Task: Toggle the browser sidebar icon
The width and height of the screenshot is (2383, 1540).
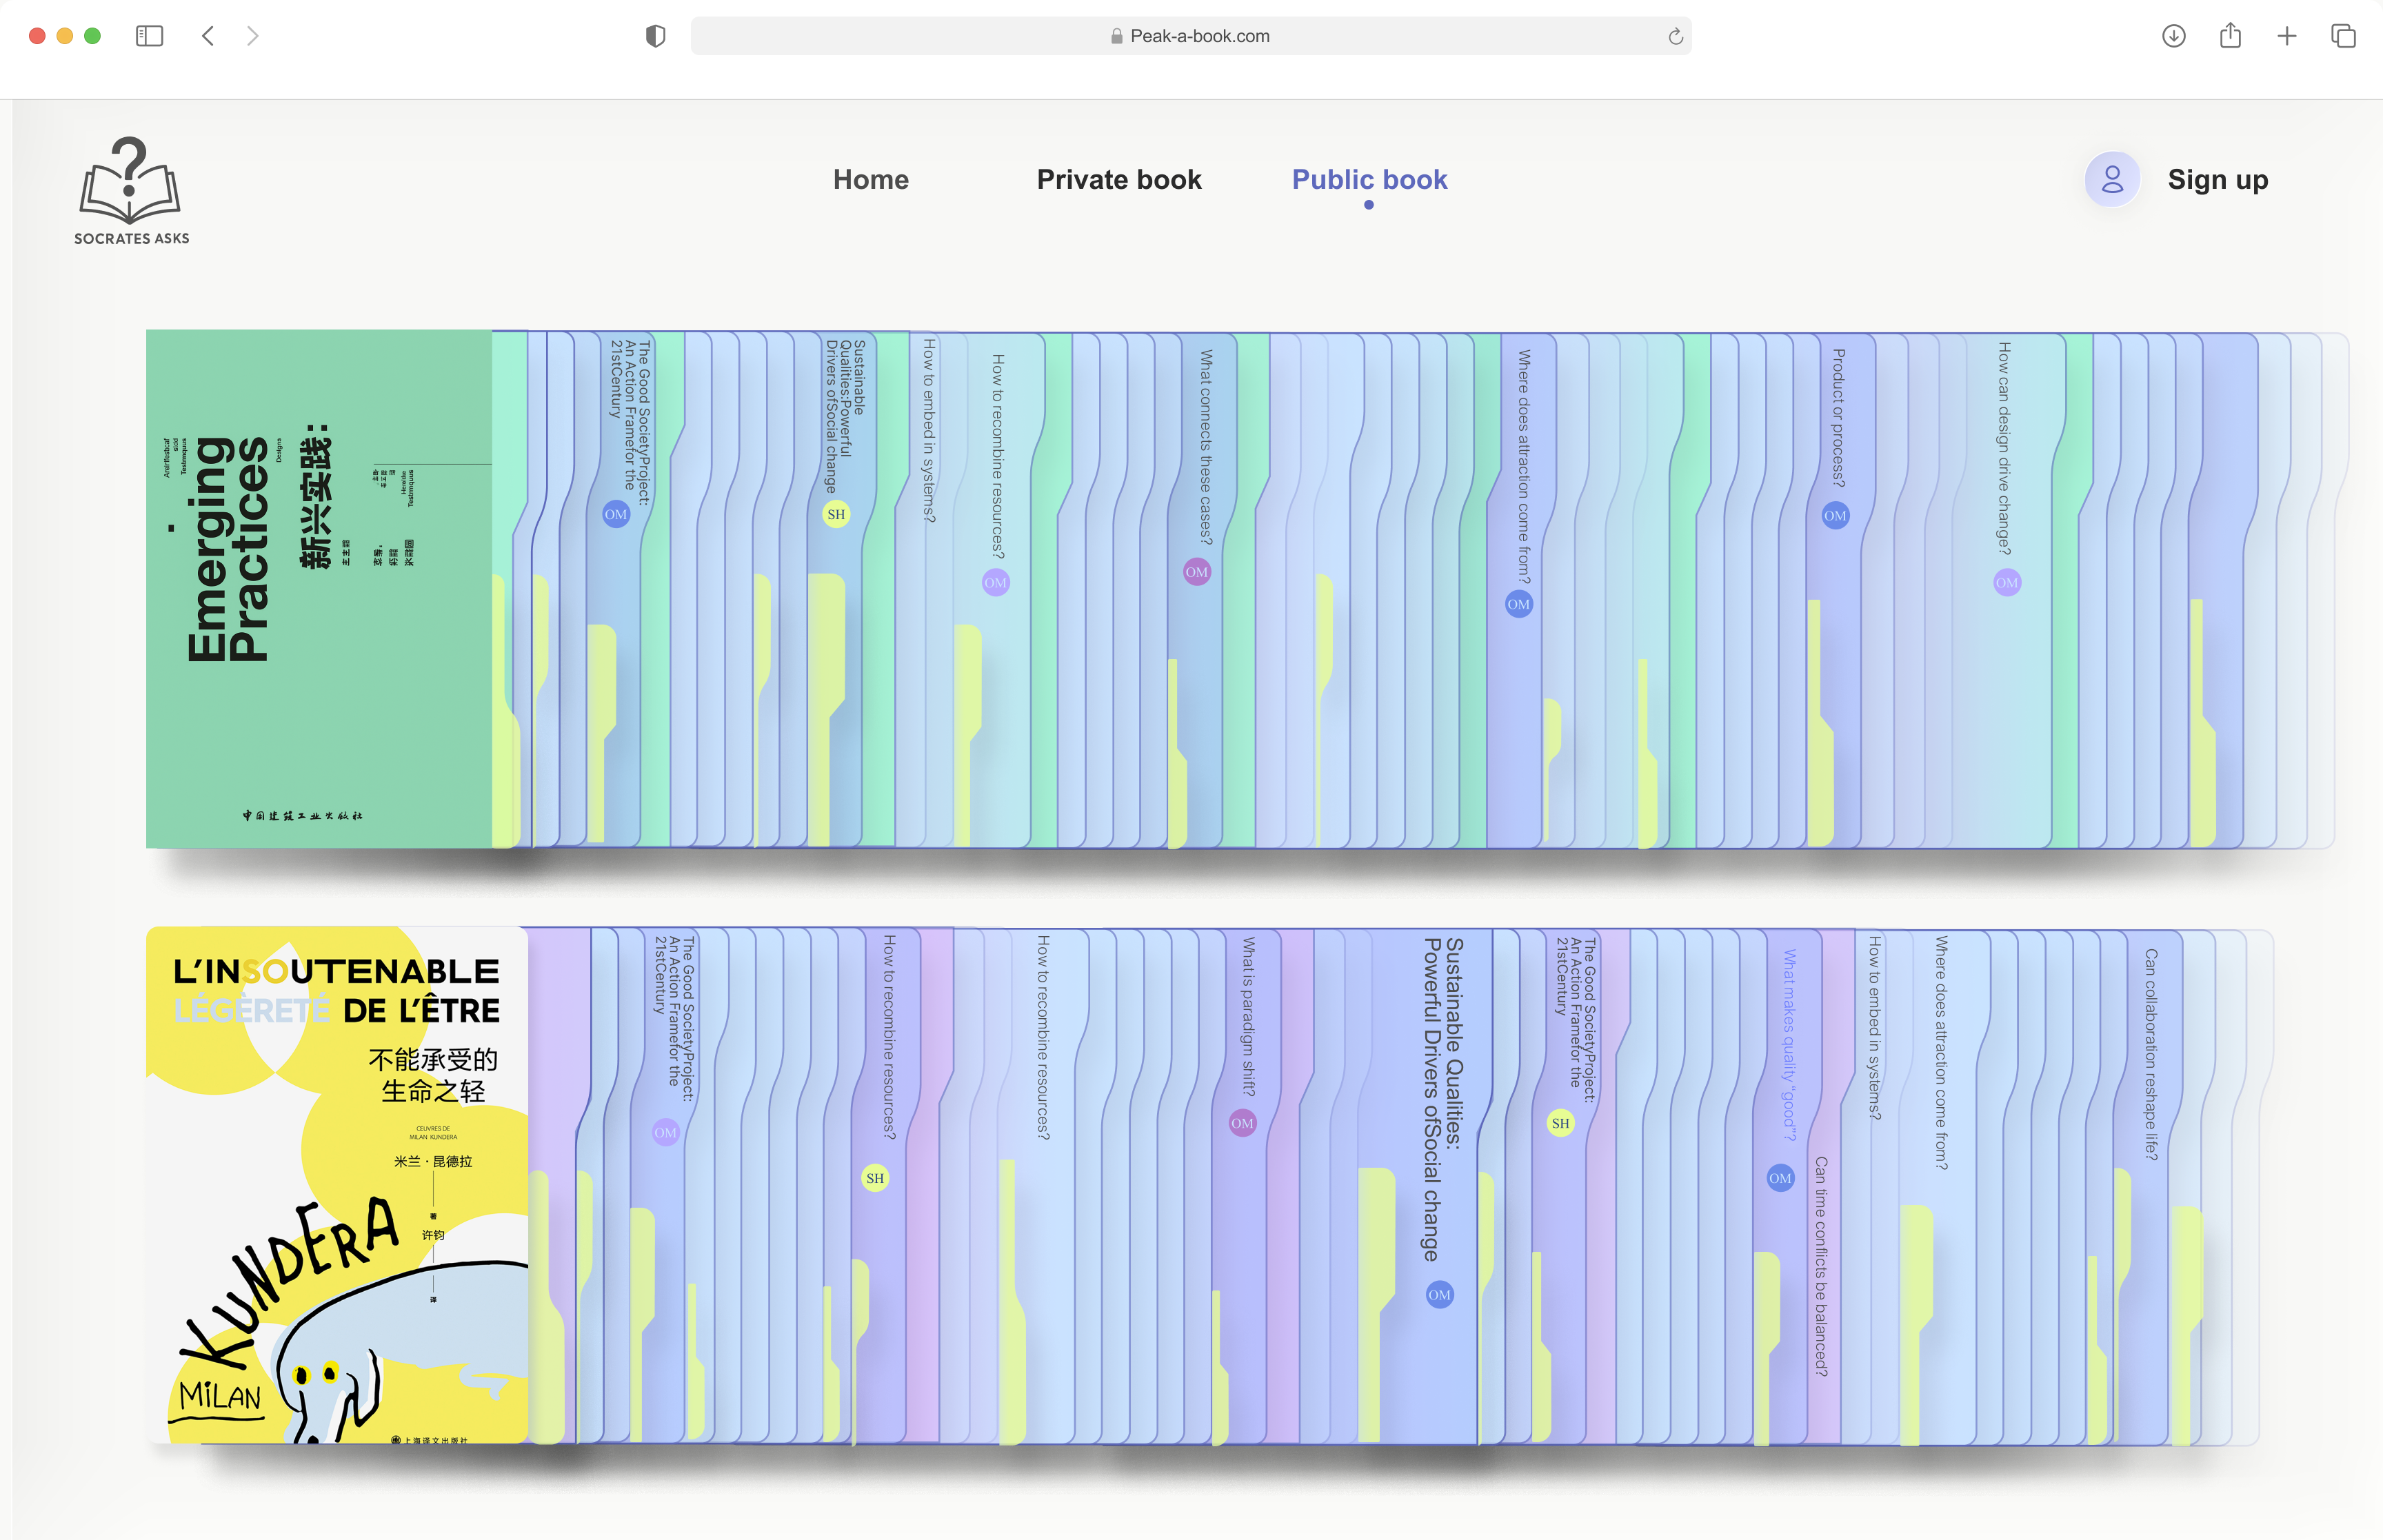Action: pos(149,36)
